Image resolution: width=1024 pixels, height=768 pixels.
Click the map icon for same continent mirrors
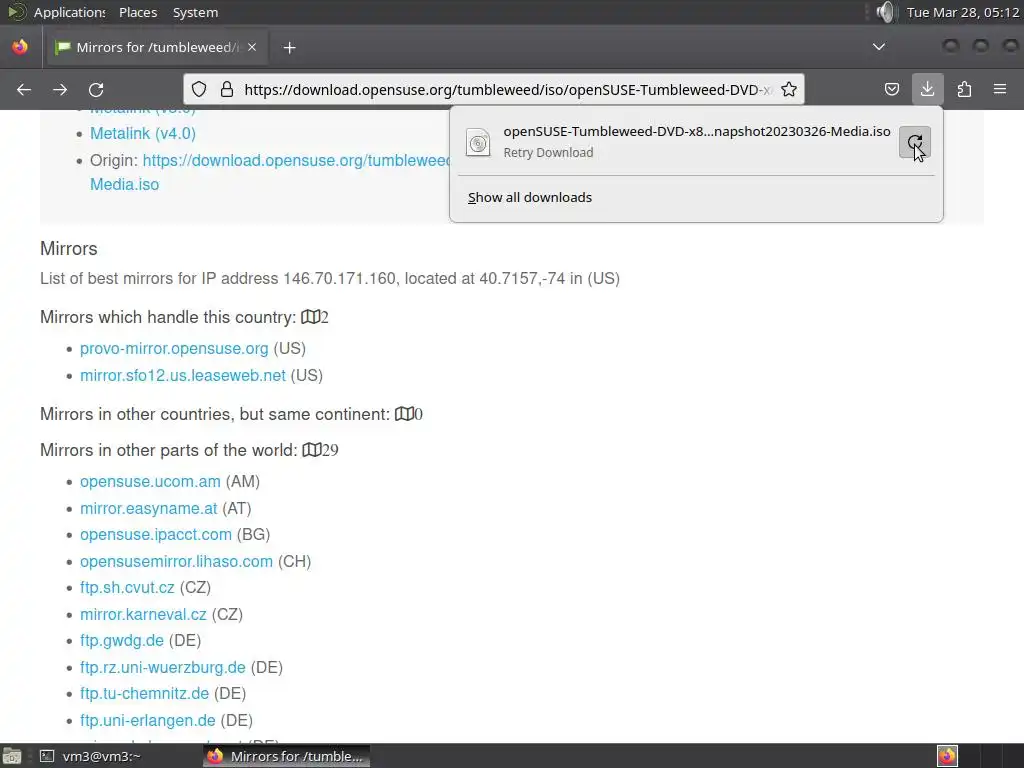(x=404, y=414)
